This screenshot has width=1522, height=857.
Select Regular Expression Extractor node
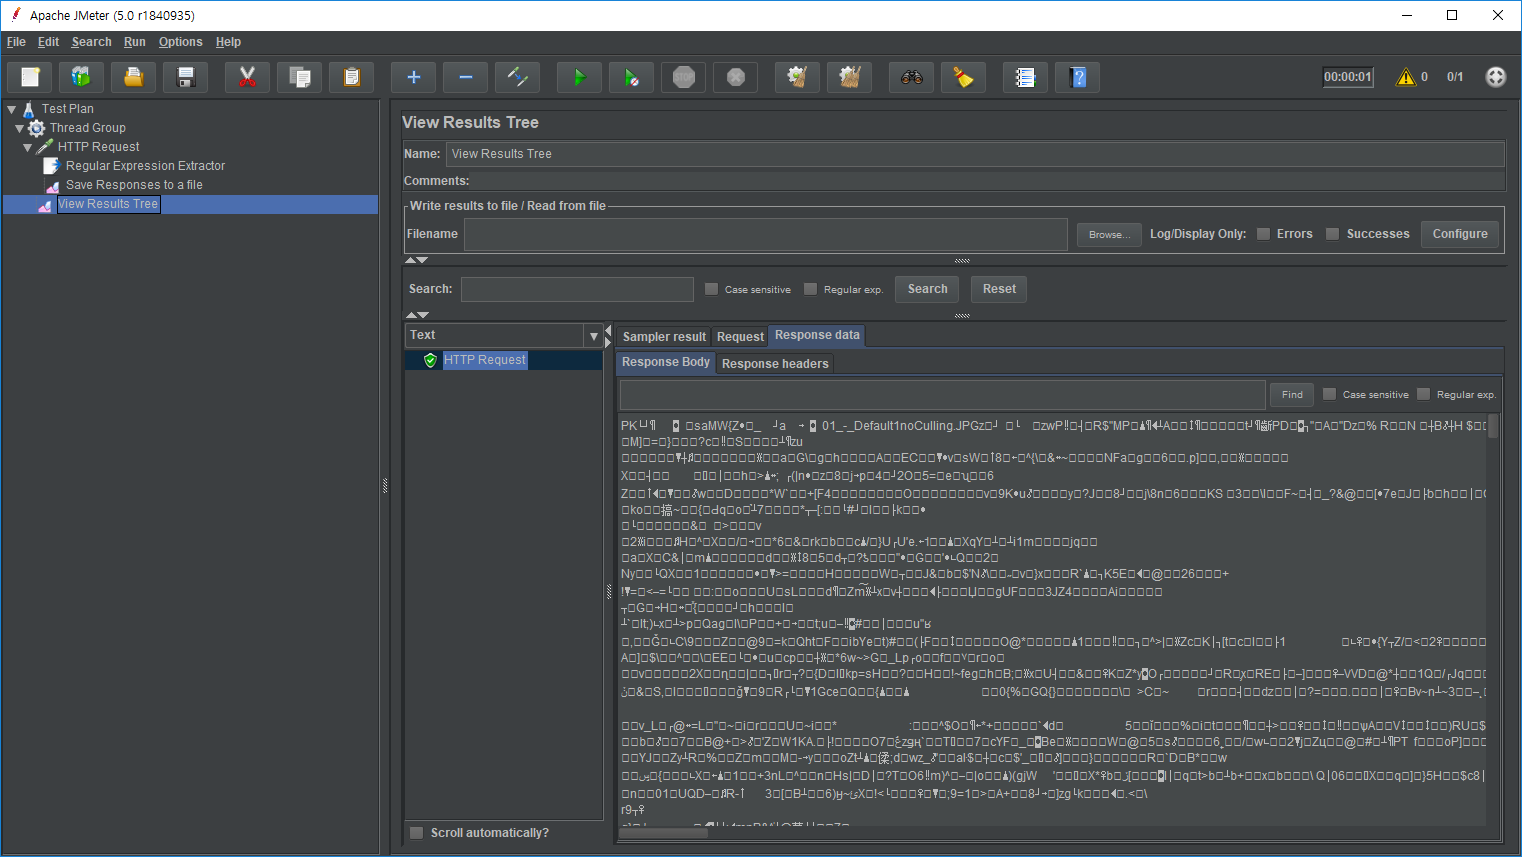click(x=145, y=166)
